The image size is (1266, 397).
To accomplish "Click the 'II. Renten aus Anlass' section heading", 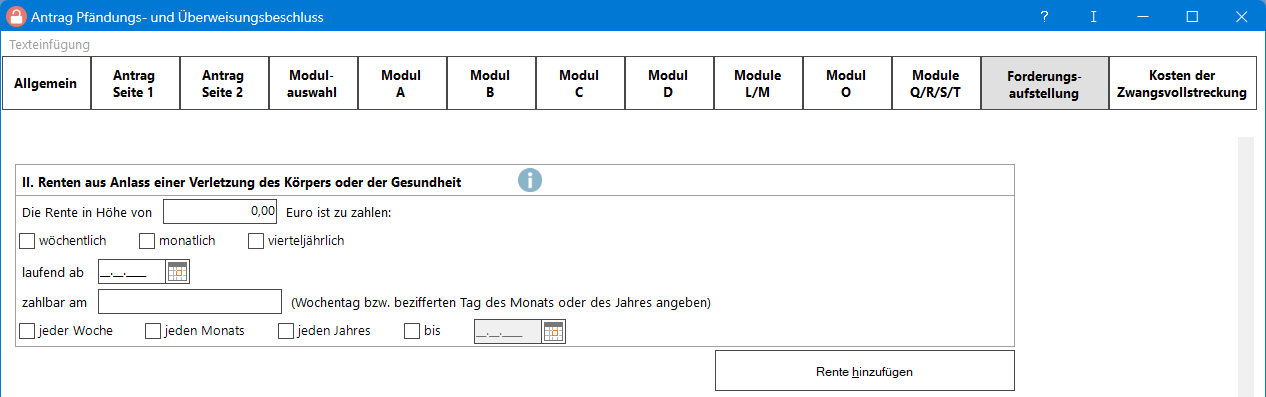I will tap(242, 182).
